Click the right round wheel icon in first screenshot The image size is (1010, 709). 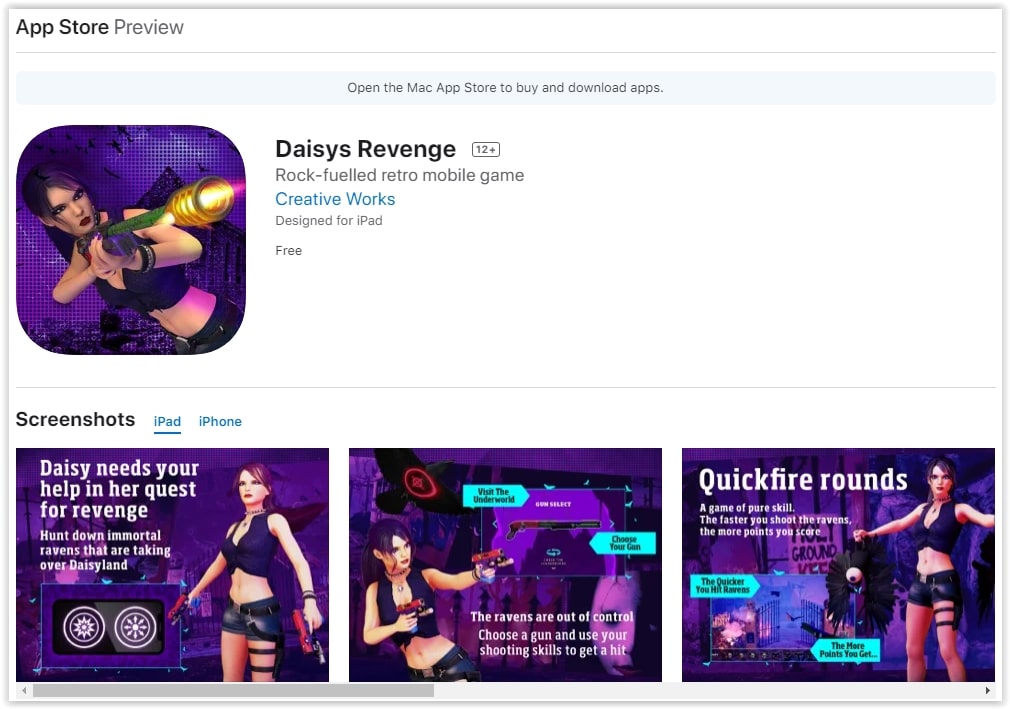(x=135, y=627)
